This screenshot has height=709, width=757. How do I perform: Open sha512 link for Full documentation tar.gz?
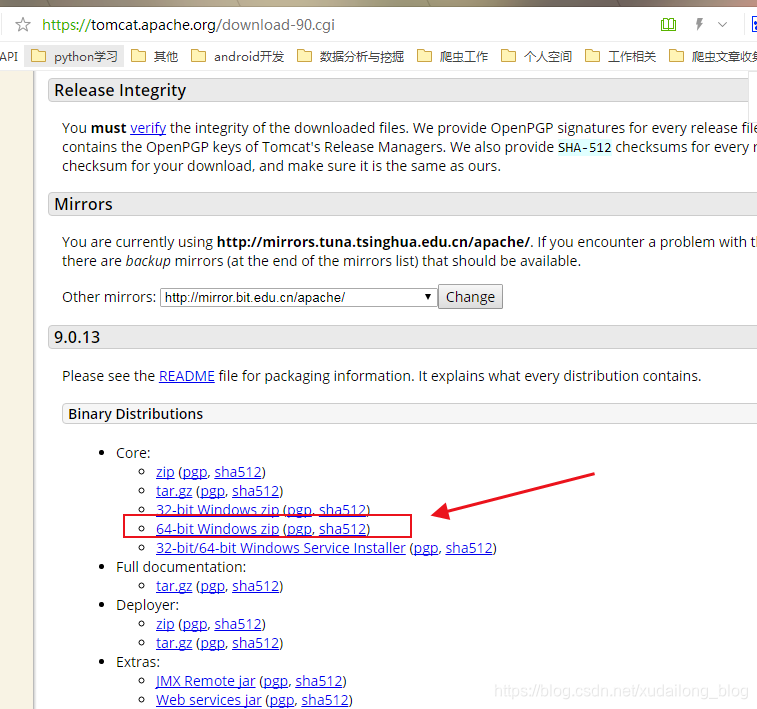click(256, 586)
